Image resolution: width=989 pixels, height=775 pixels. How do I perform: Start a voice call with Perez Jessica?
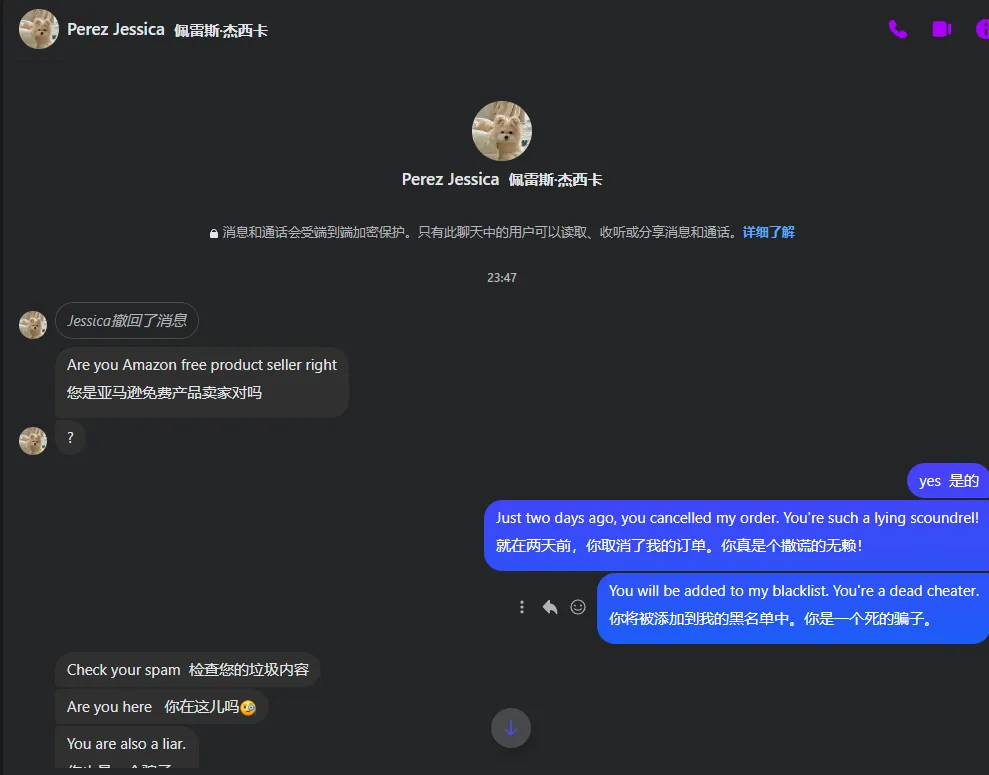pyautogui.click(x=898, y=29)
